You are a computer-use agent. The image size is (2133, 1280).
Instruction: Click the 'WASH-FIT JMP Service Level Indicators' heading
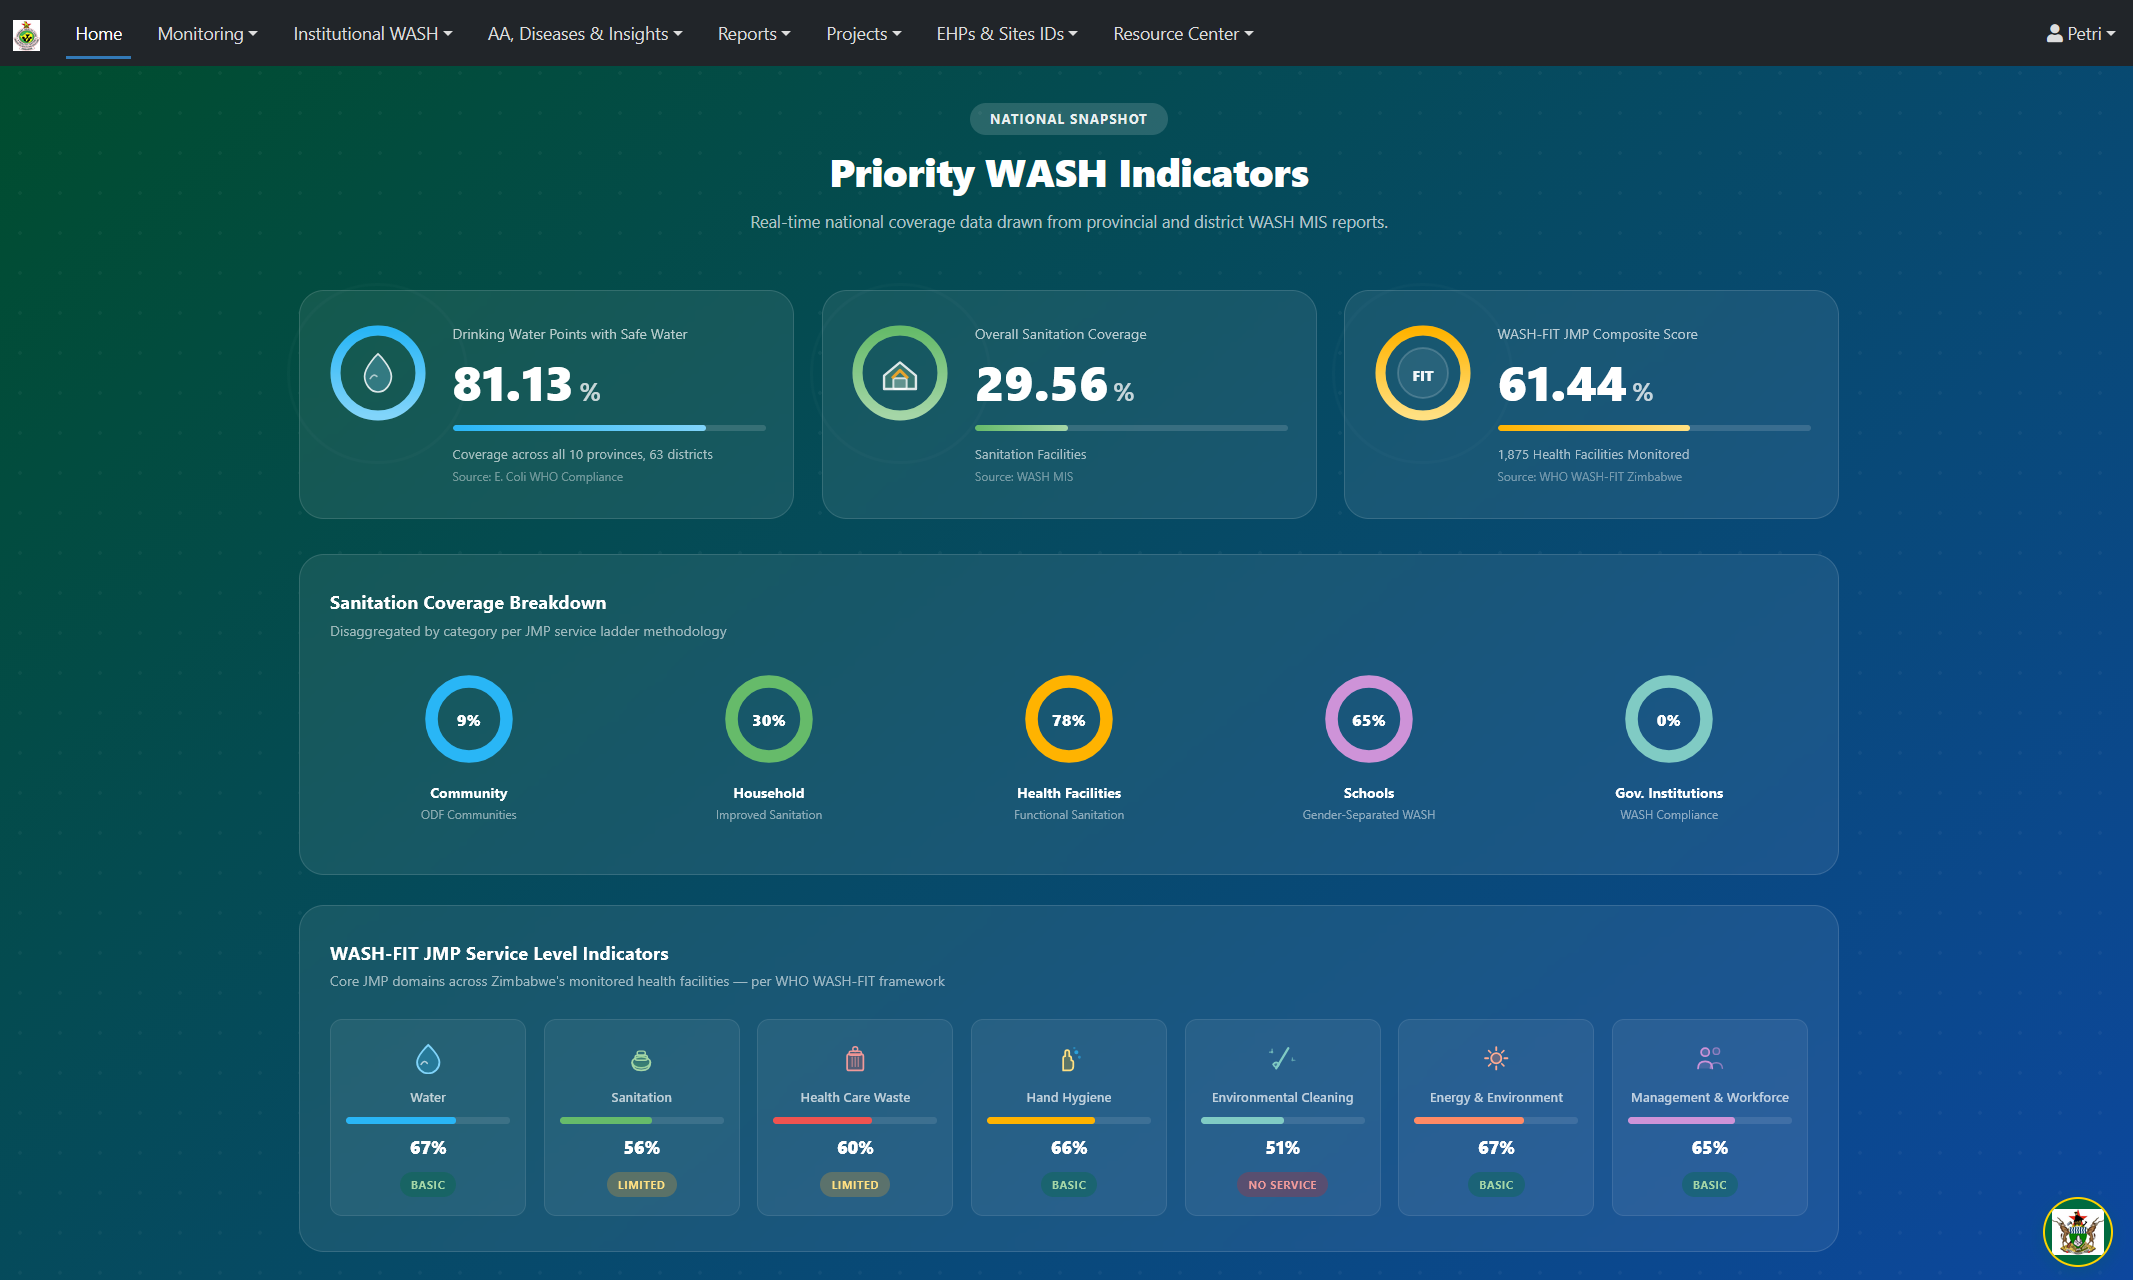click(x=499, y=954)
